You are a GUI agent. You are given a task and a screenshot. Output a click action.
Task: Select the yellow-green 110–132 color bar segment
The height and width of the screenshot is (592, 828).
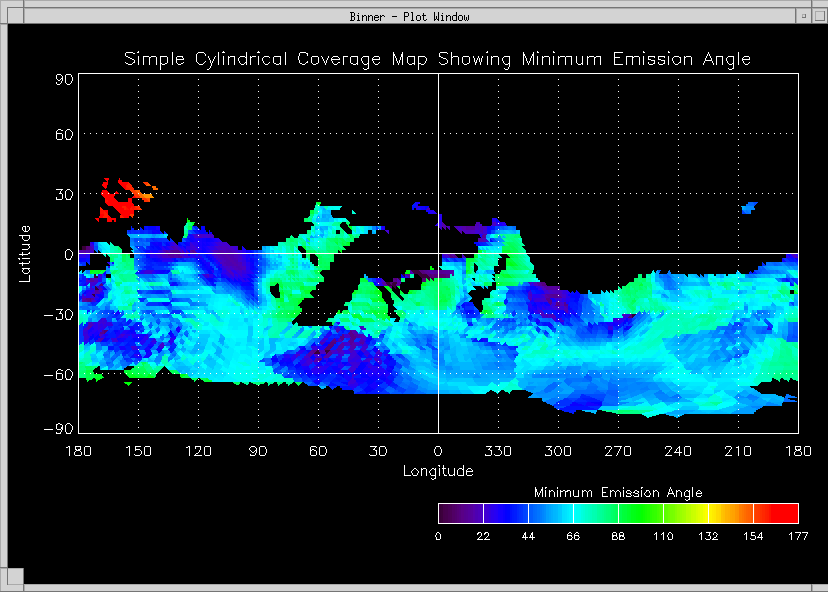point(685,513)
